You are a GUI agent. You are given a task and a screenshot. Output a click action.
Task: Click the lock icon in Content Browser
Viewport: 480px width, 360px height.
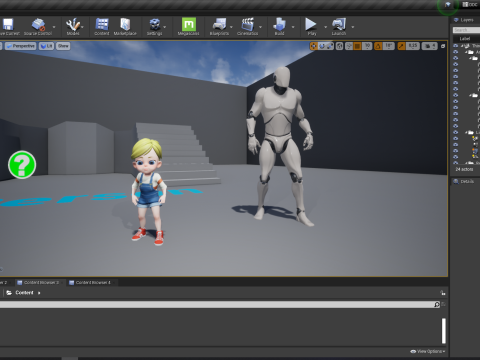pyautogui.click(x=443, y=293)
